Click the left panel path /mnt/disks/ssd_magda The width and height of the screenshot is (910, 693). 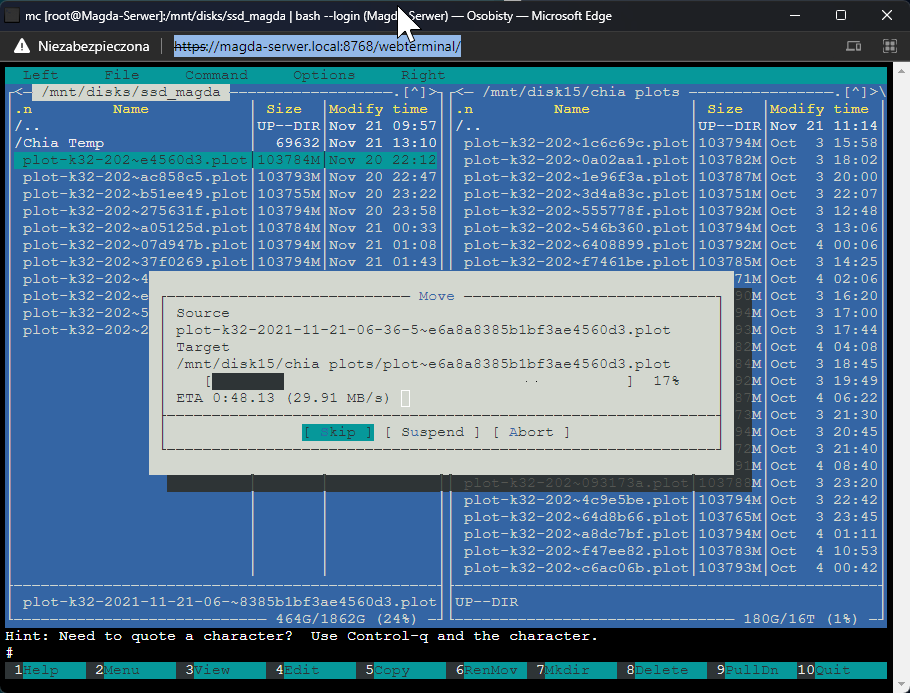[x=131, y=92]
